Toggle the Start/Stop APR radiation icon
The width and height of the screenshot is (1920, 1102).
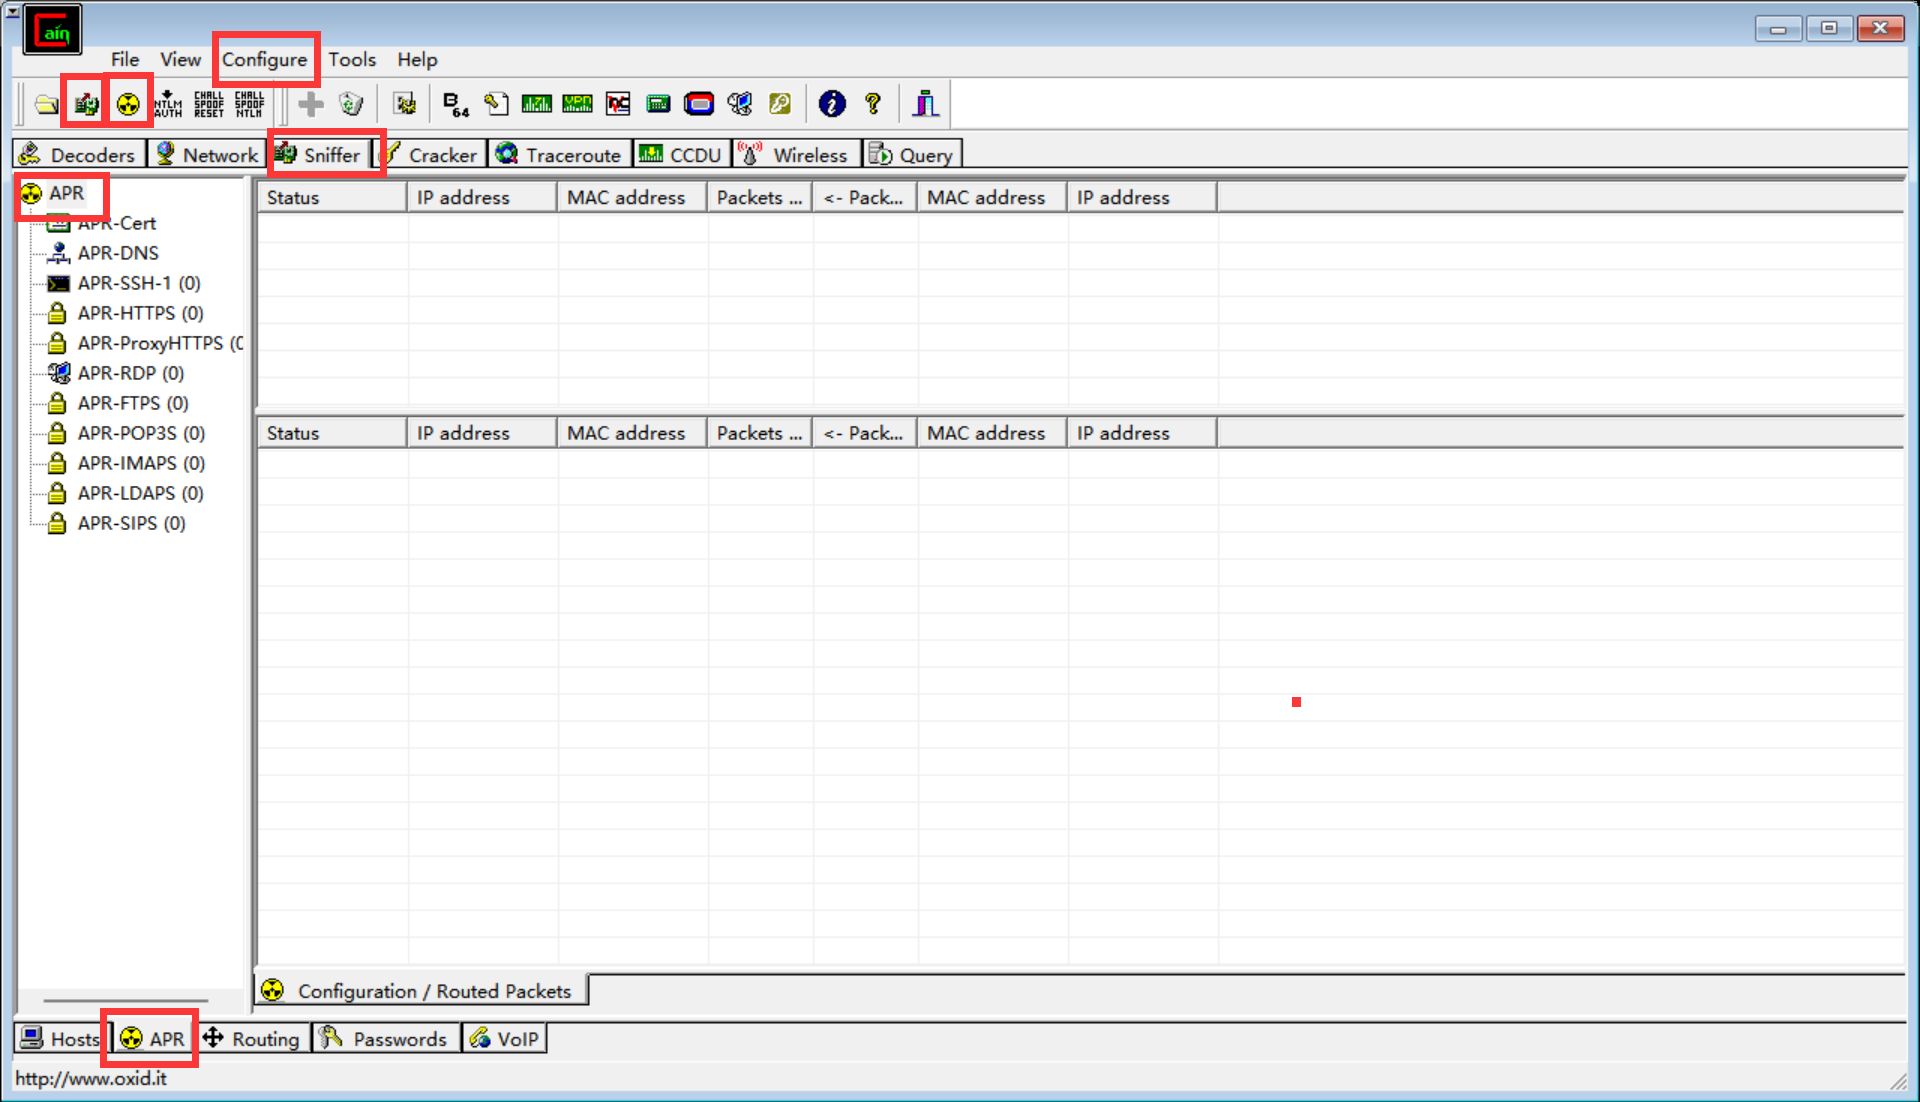click(128, 103)
